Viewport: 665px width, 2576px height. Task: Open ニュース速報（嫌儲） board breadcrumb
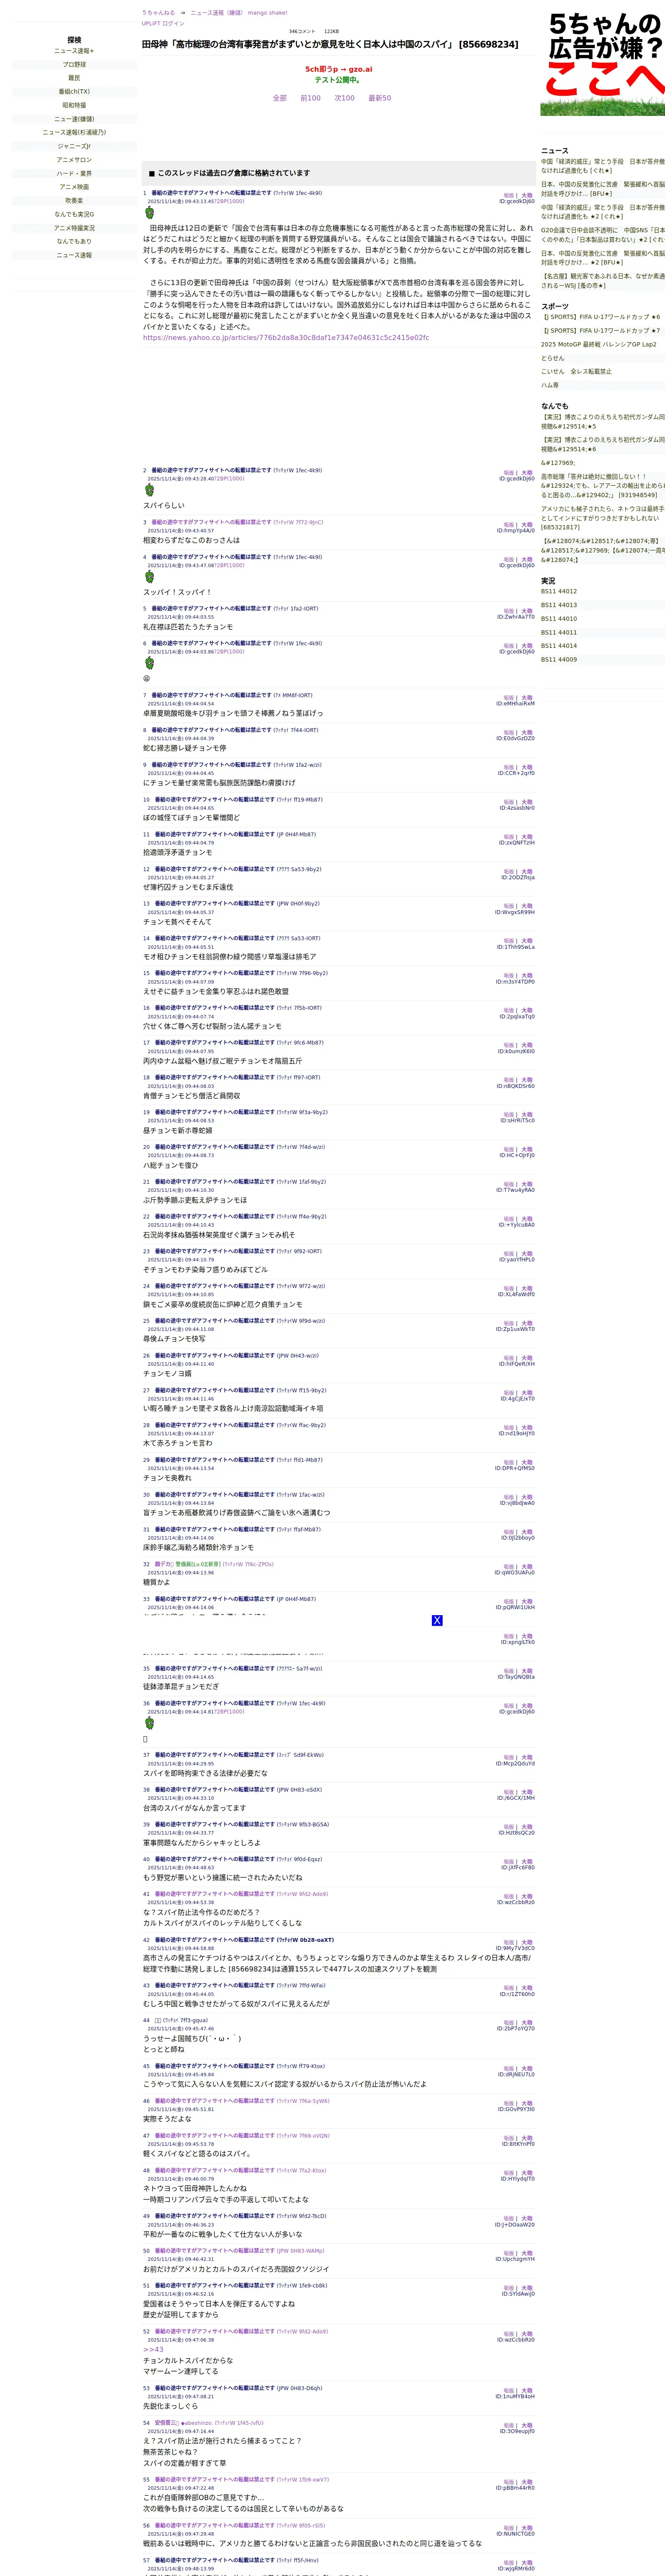217,13
